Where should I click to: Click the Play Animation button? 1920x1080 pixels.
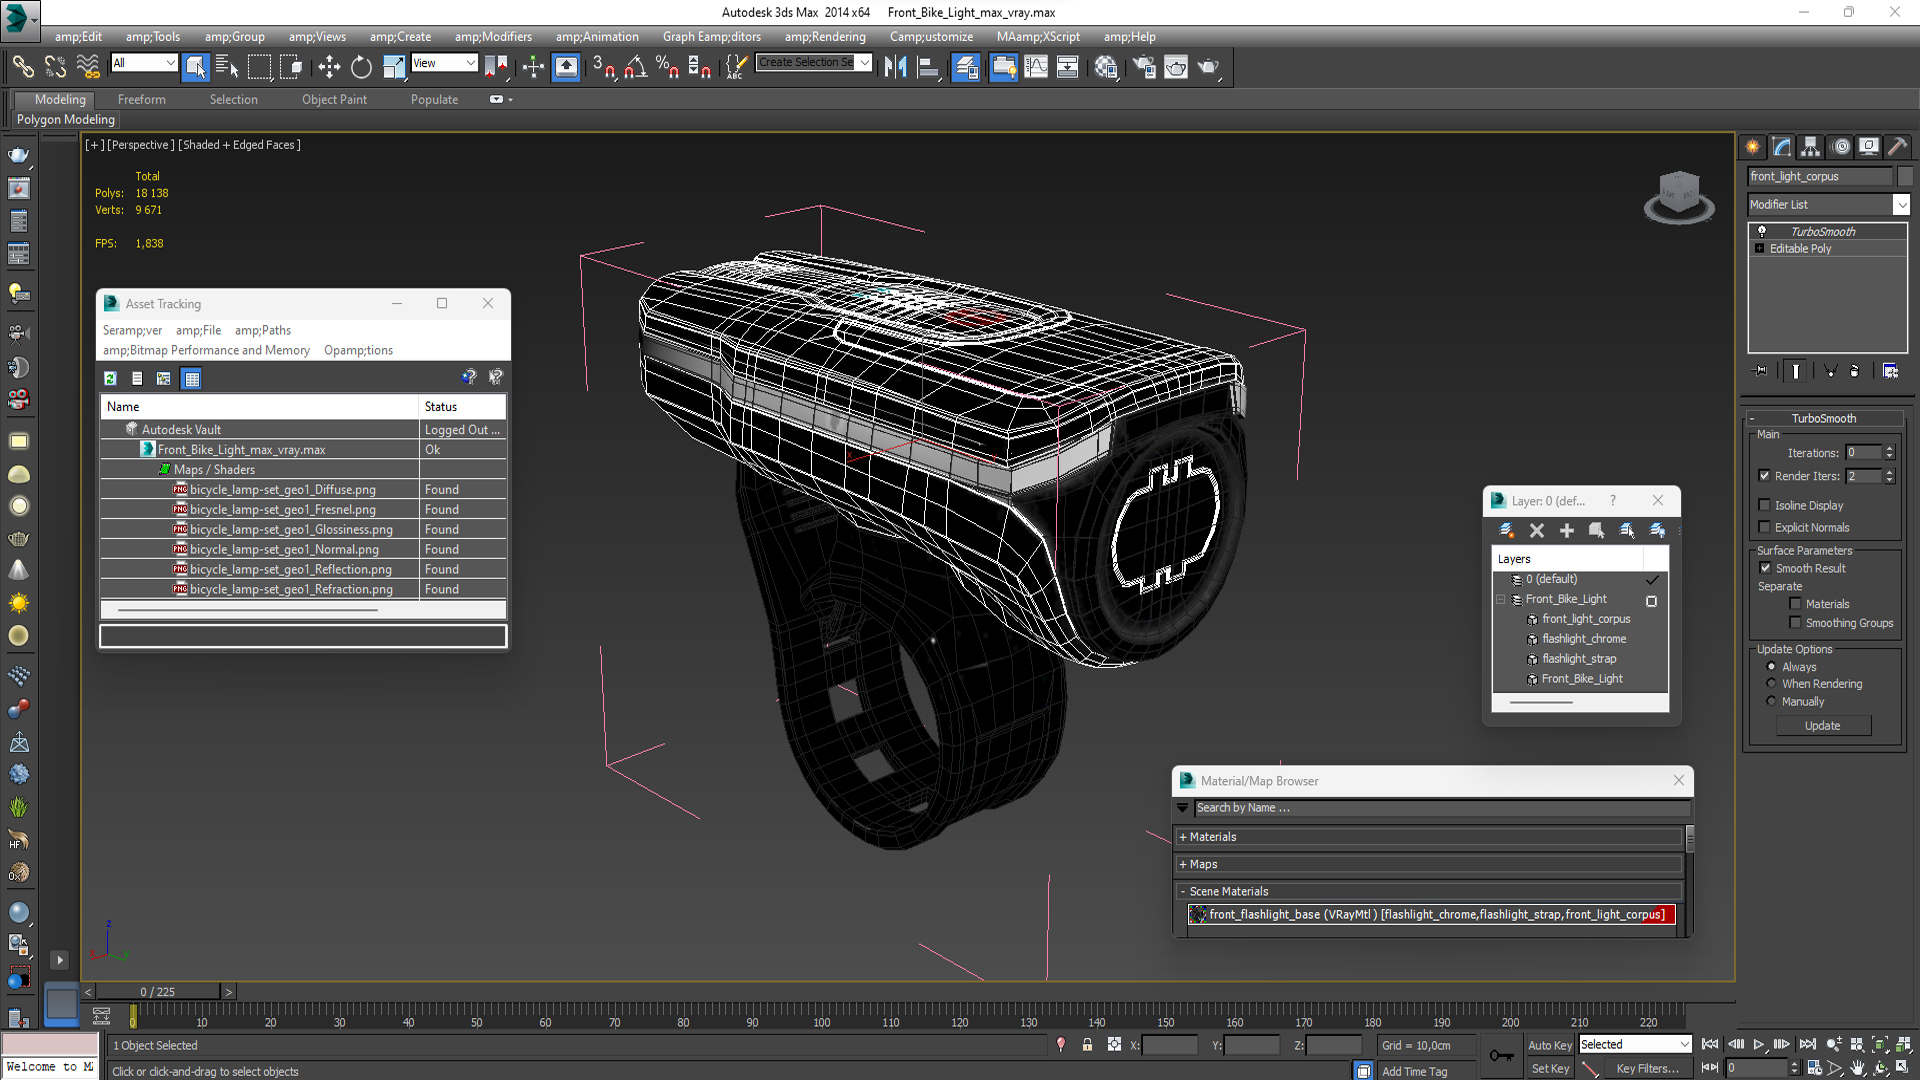click(1758, 1044)
